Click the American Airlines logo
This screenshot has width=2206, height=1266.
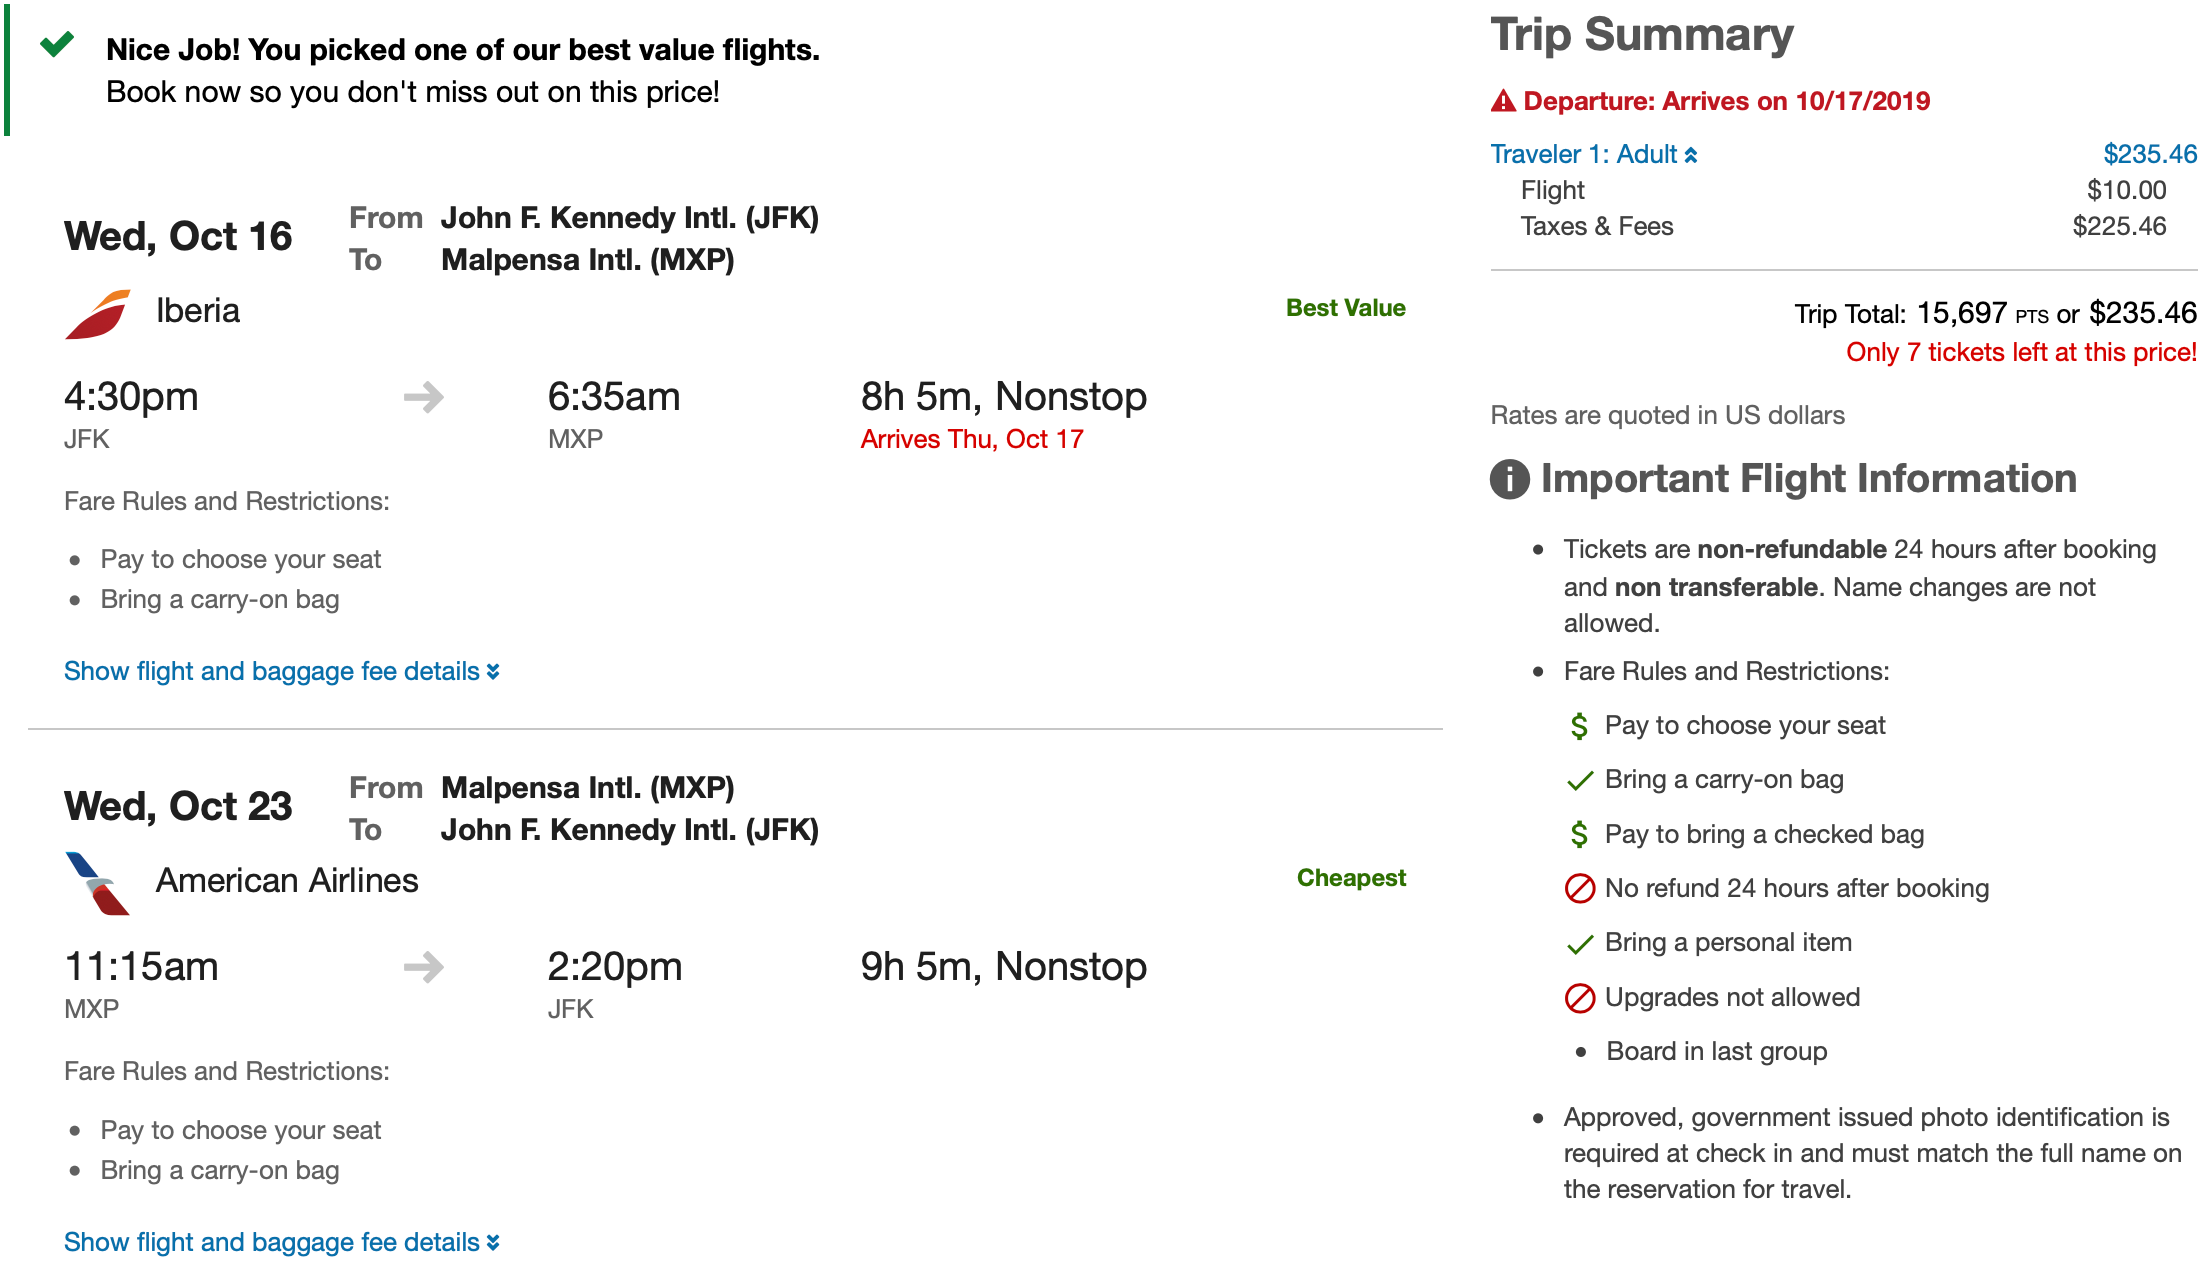(98, 883)
